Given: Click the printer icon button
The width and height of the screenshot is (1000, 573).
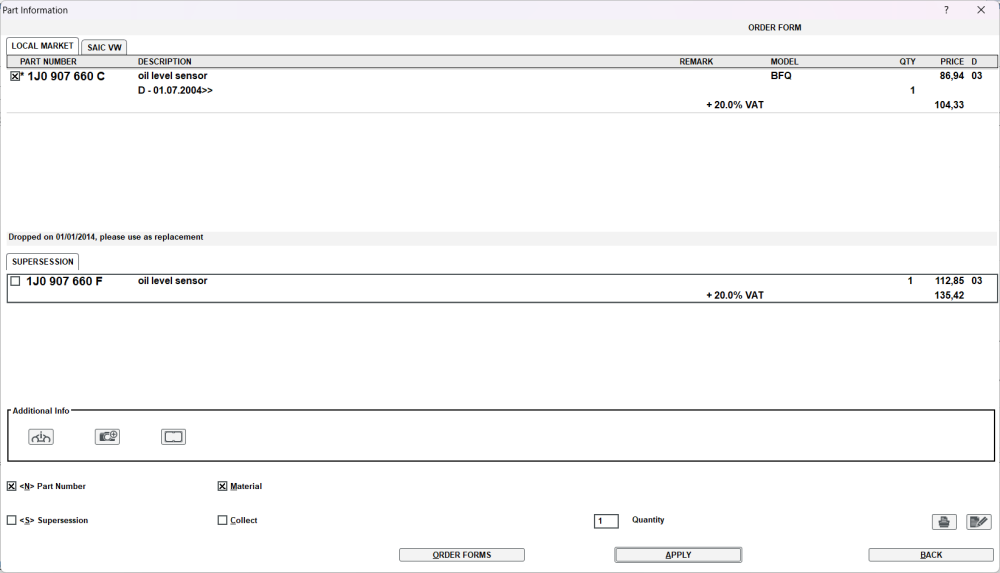Looking at the screenshot, I should [x=944, y=522].
